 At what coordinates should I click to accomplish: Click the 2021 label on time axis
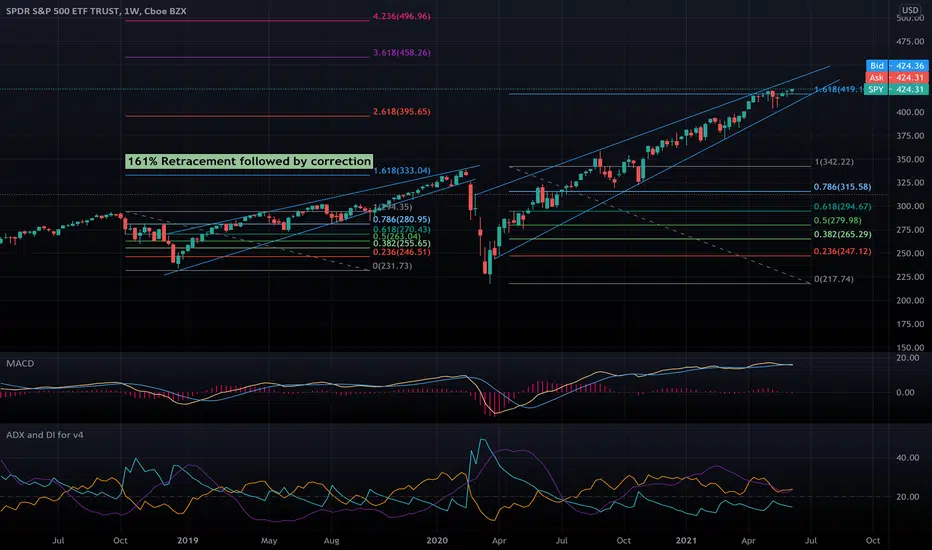[x=686, y=540]
